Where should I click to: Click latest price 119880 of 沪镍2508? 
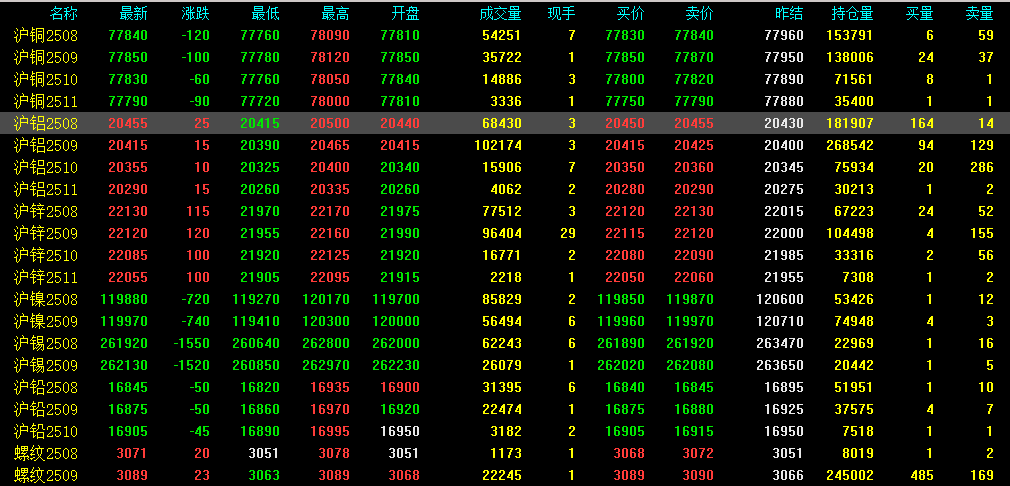tap(125, 299)
